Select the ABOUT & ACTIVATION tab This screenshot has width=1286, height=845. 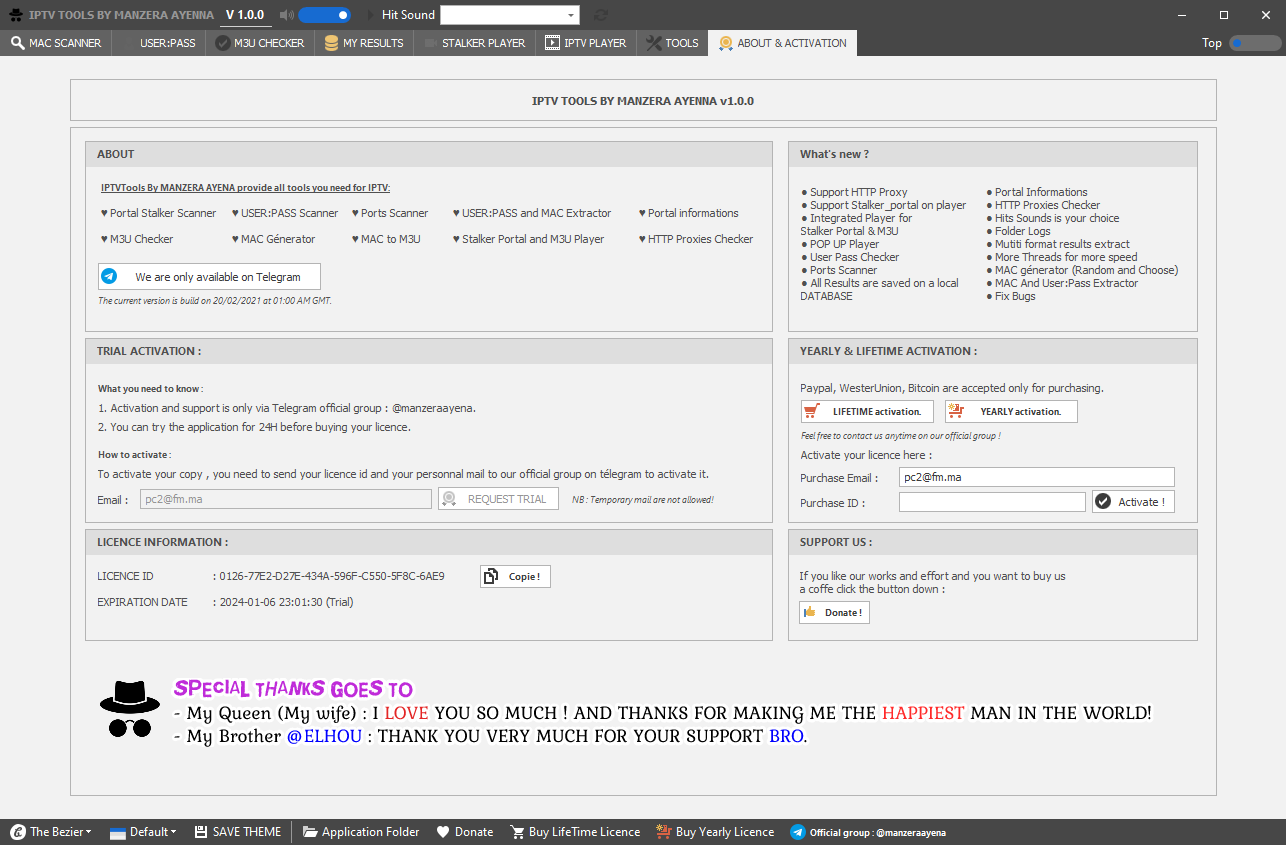[x=782, y=43]
